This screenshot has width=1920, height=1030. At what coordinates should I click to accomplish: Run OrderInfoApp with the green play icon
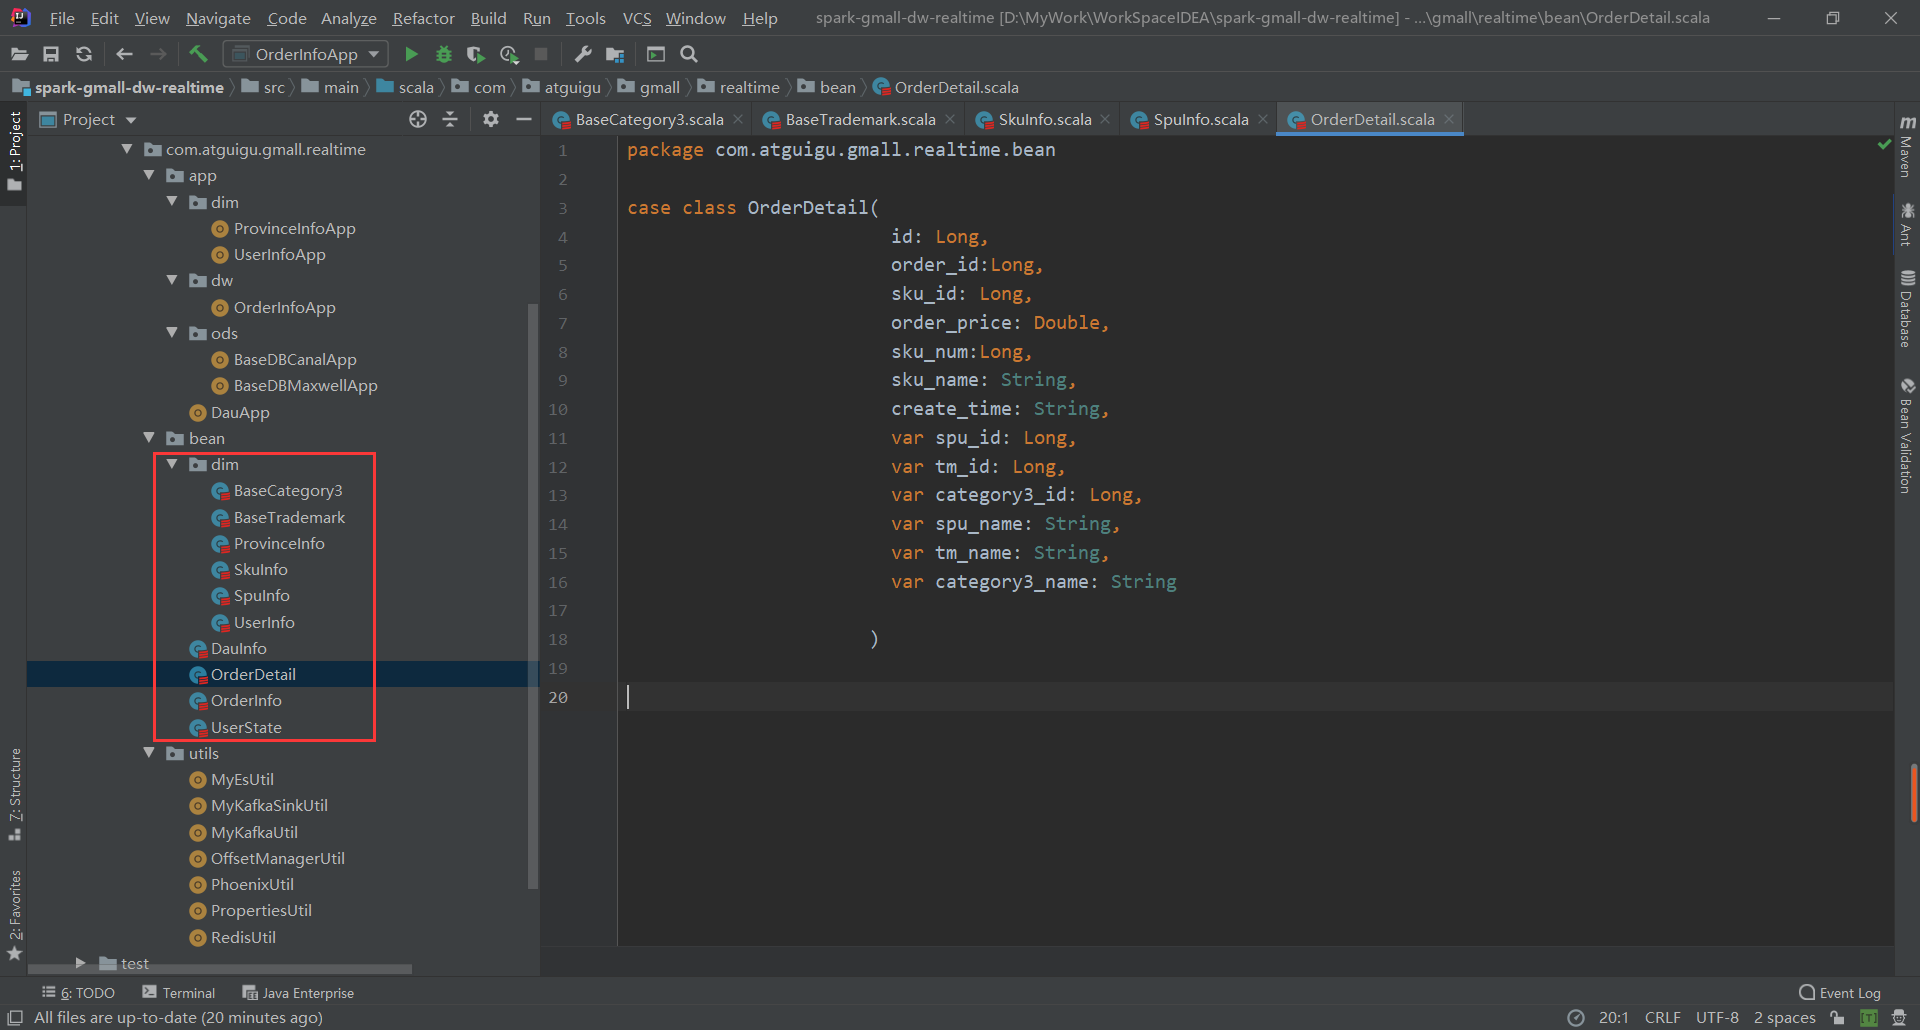tap(411, 54)
